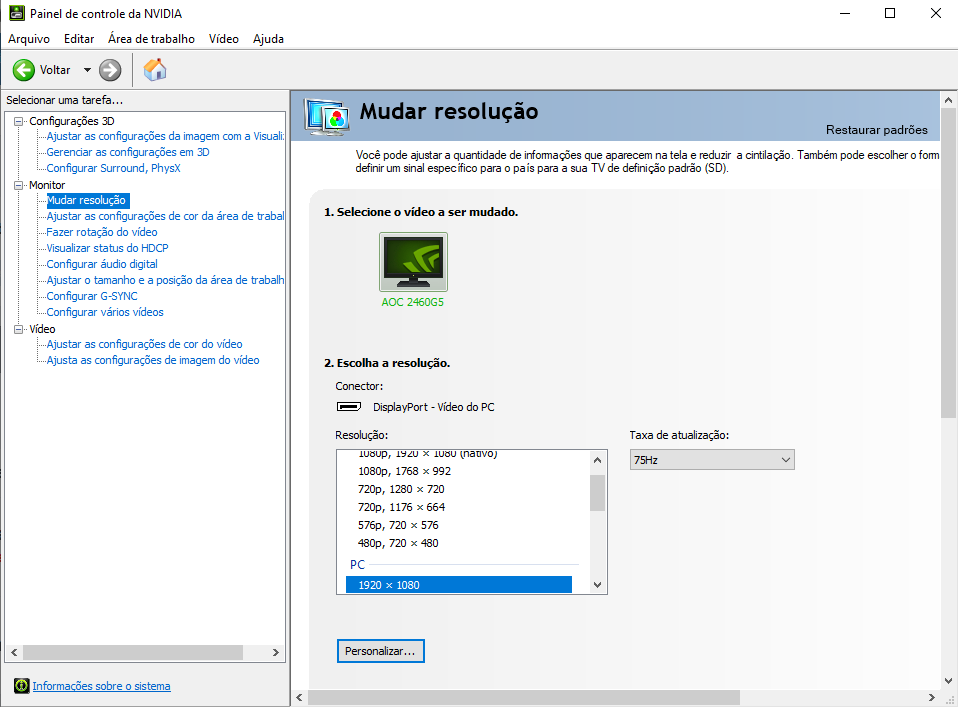This screenshot has height=707, width=959.
Task: Open Ajustar as configurações de cor da área de trabalho
Action: point(165,216)
